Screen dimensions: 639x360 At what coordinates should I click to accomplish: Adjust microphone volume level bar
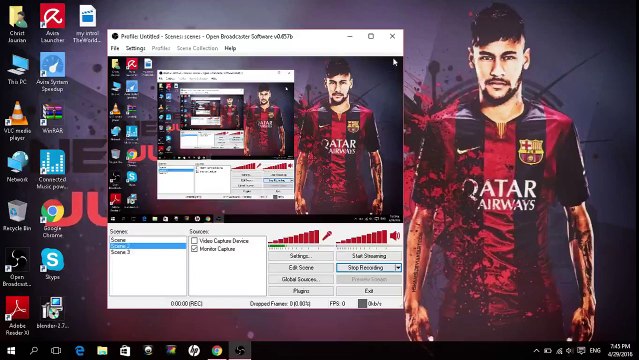pyautogui.click(x=294, y=237)
